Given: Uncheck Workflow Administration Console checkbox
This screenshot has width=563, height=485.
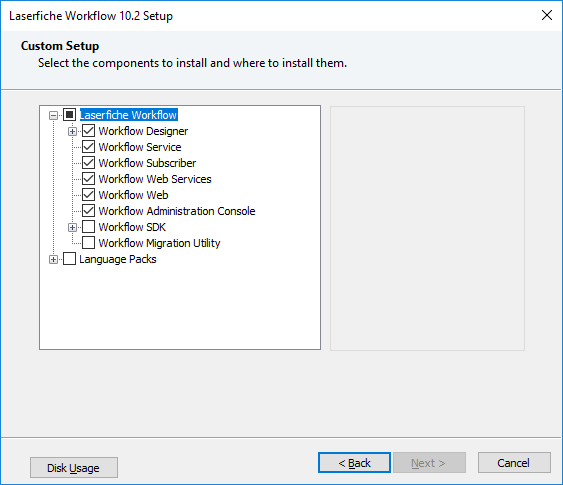Looking at the screenshot, I should coord(88,211).
